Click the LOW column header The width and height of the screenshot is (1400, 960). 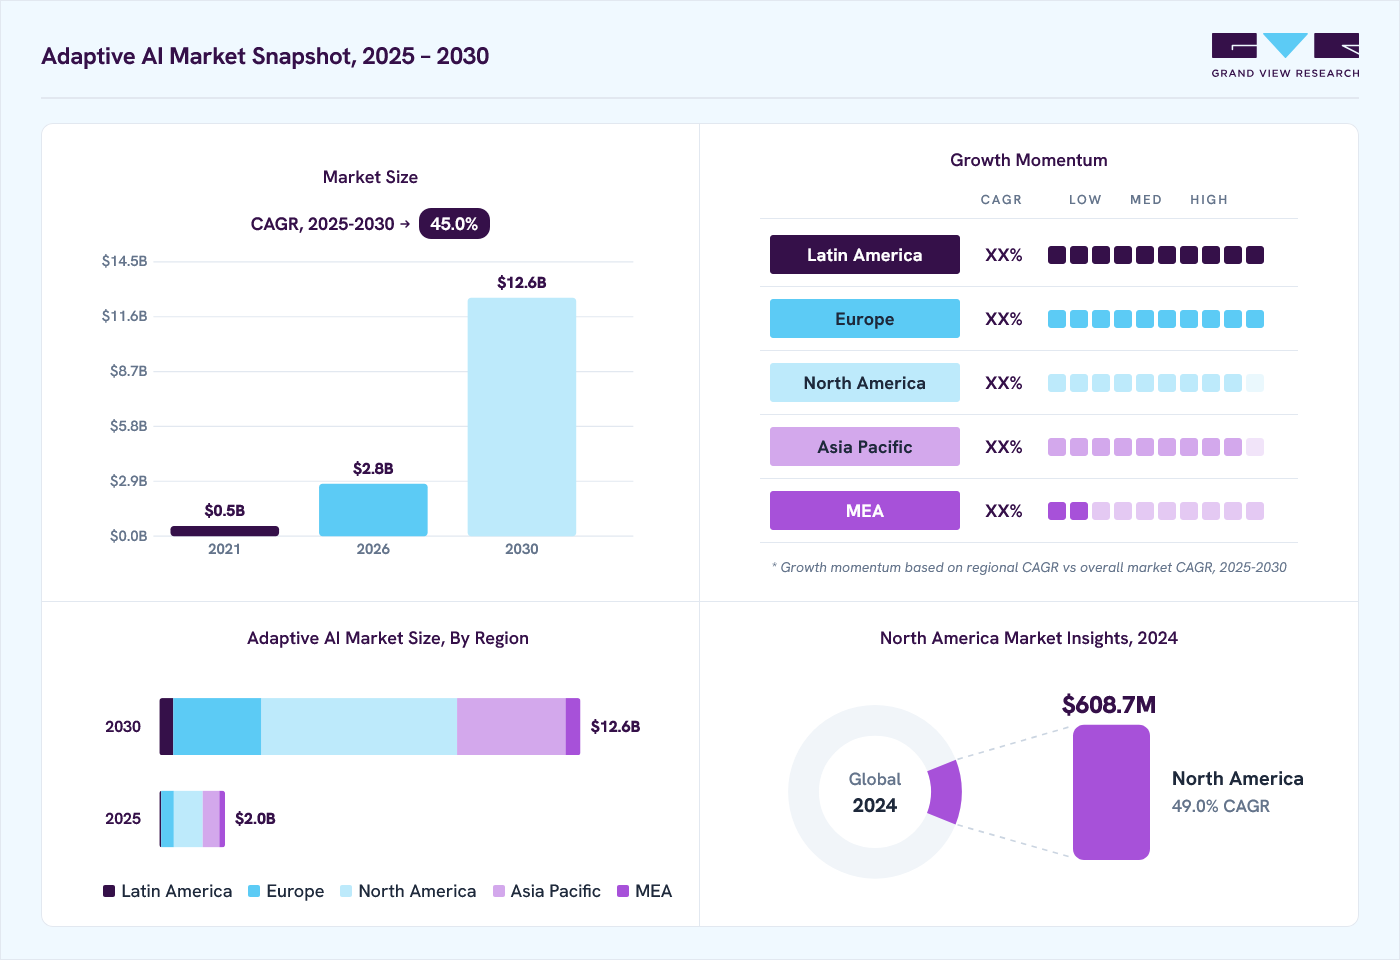(1085, 200)
